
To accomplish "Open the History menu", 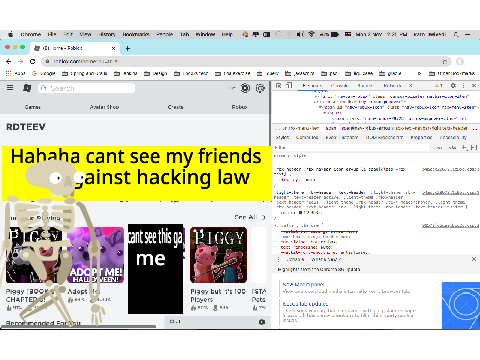I will pos(107,34).
